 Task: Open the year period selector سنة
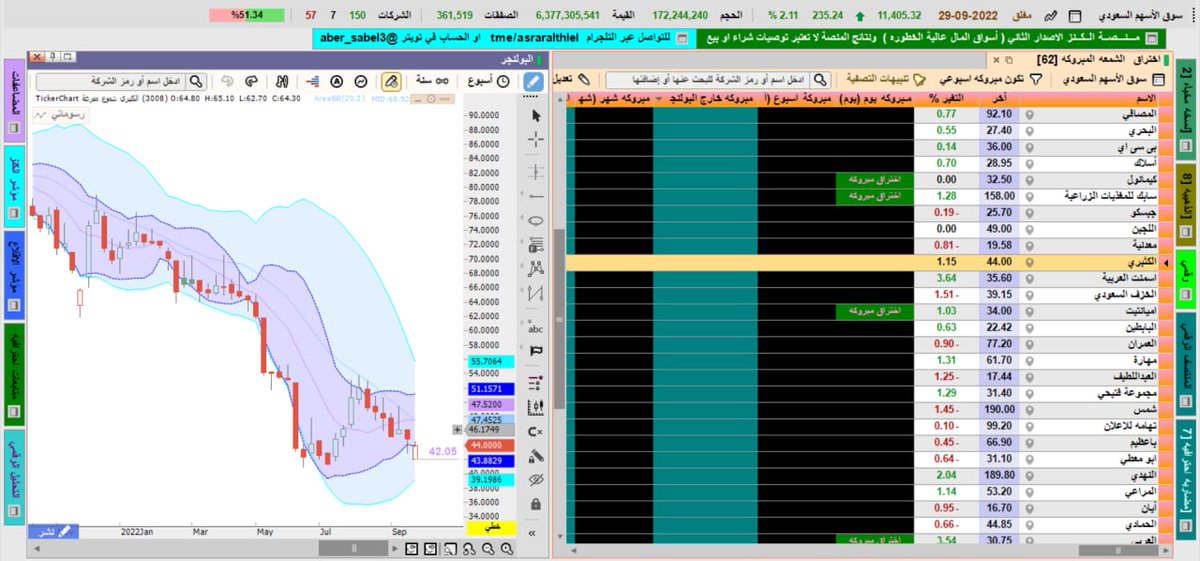432,82
